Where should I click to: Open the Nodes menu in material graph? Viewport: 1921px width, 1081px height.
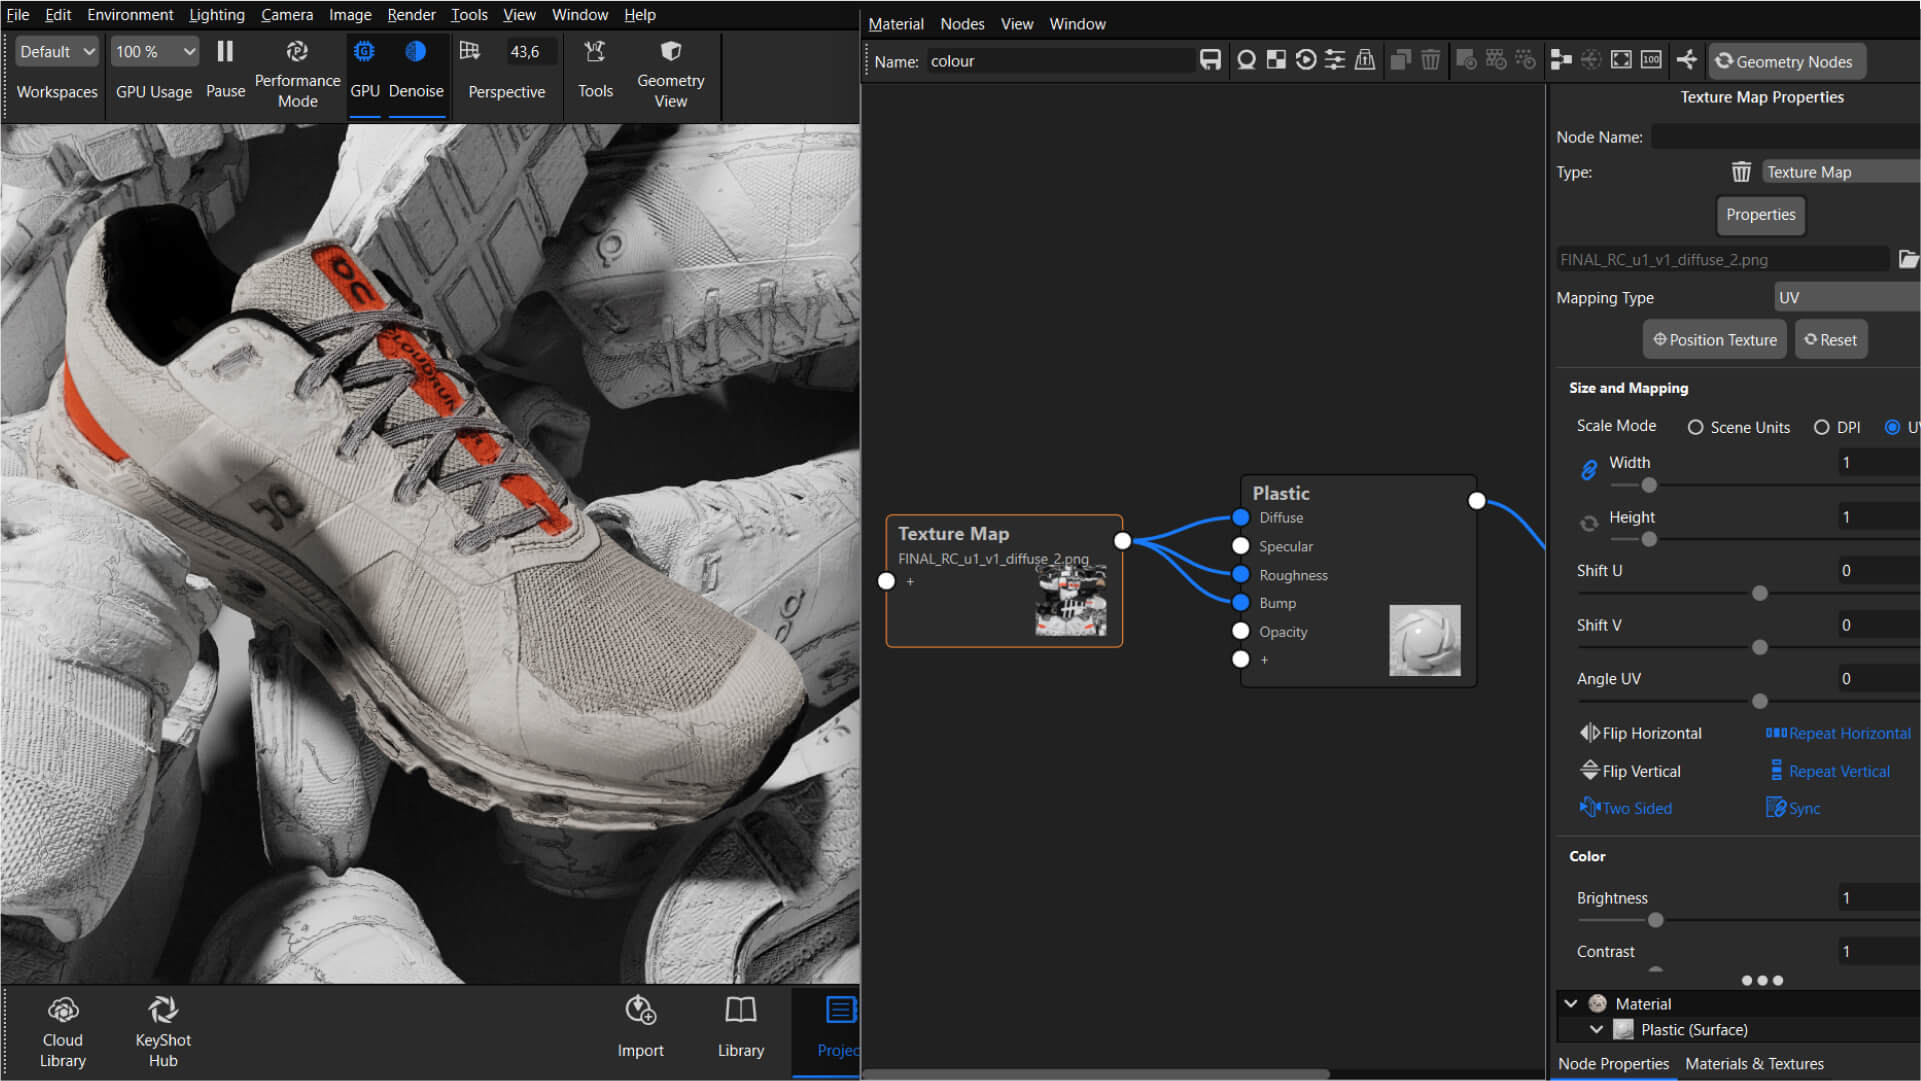962,24
